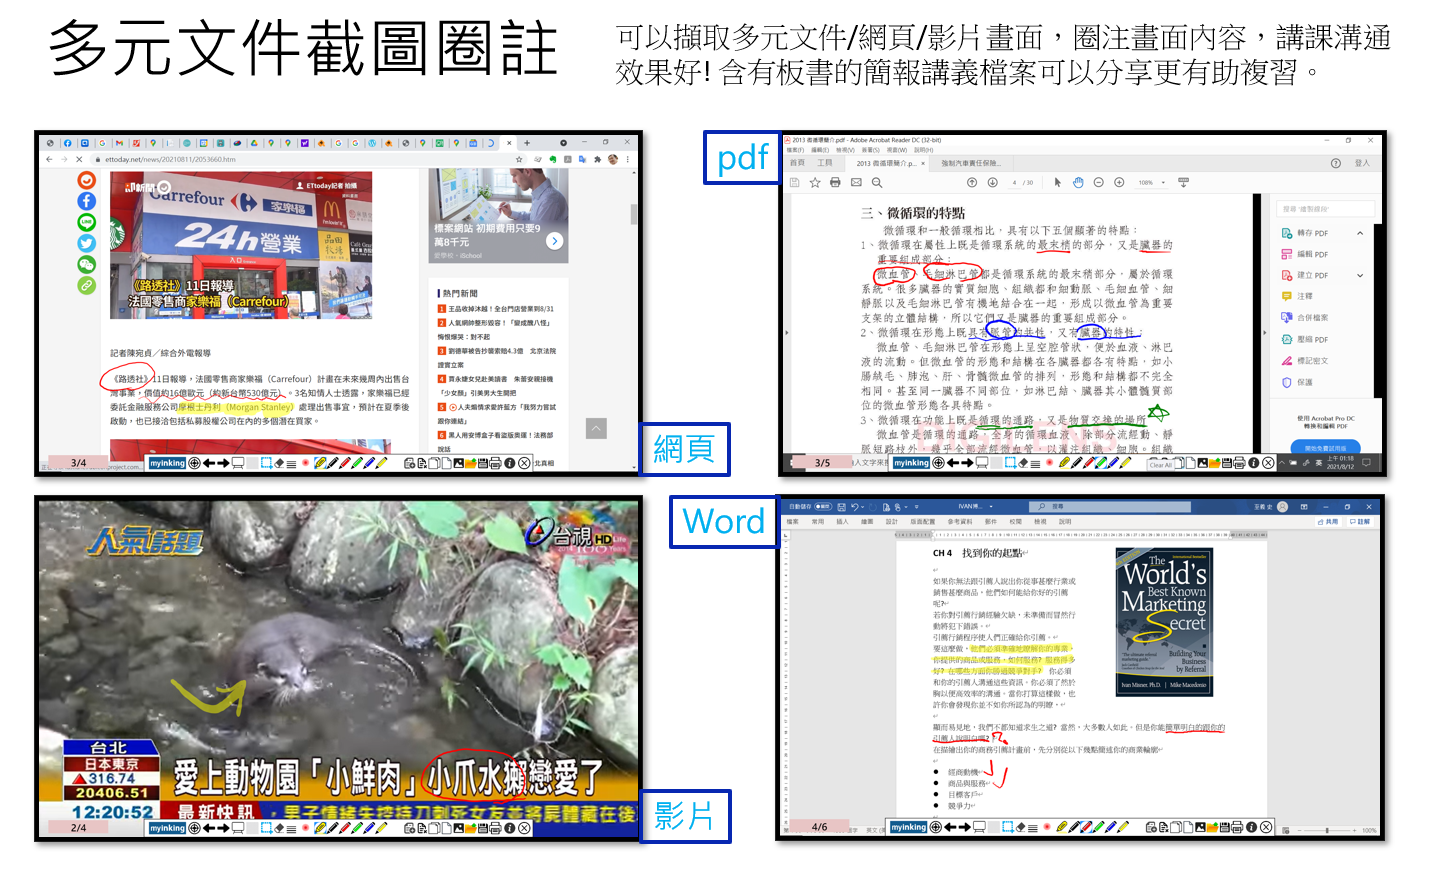The height and width of the screenshot is (875, 1430).
Task: Select the Hand tool in Acrobat Reader
Action: (x=1078, y=183)
